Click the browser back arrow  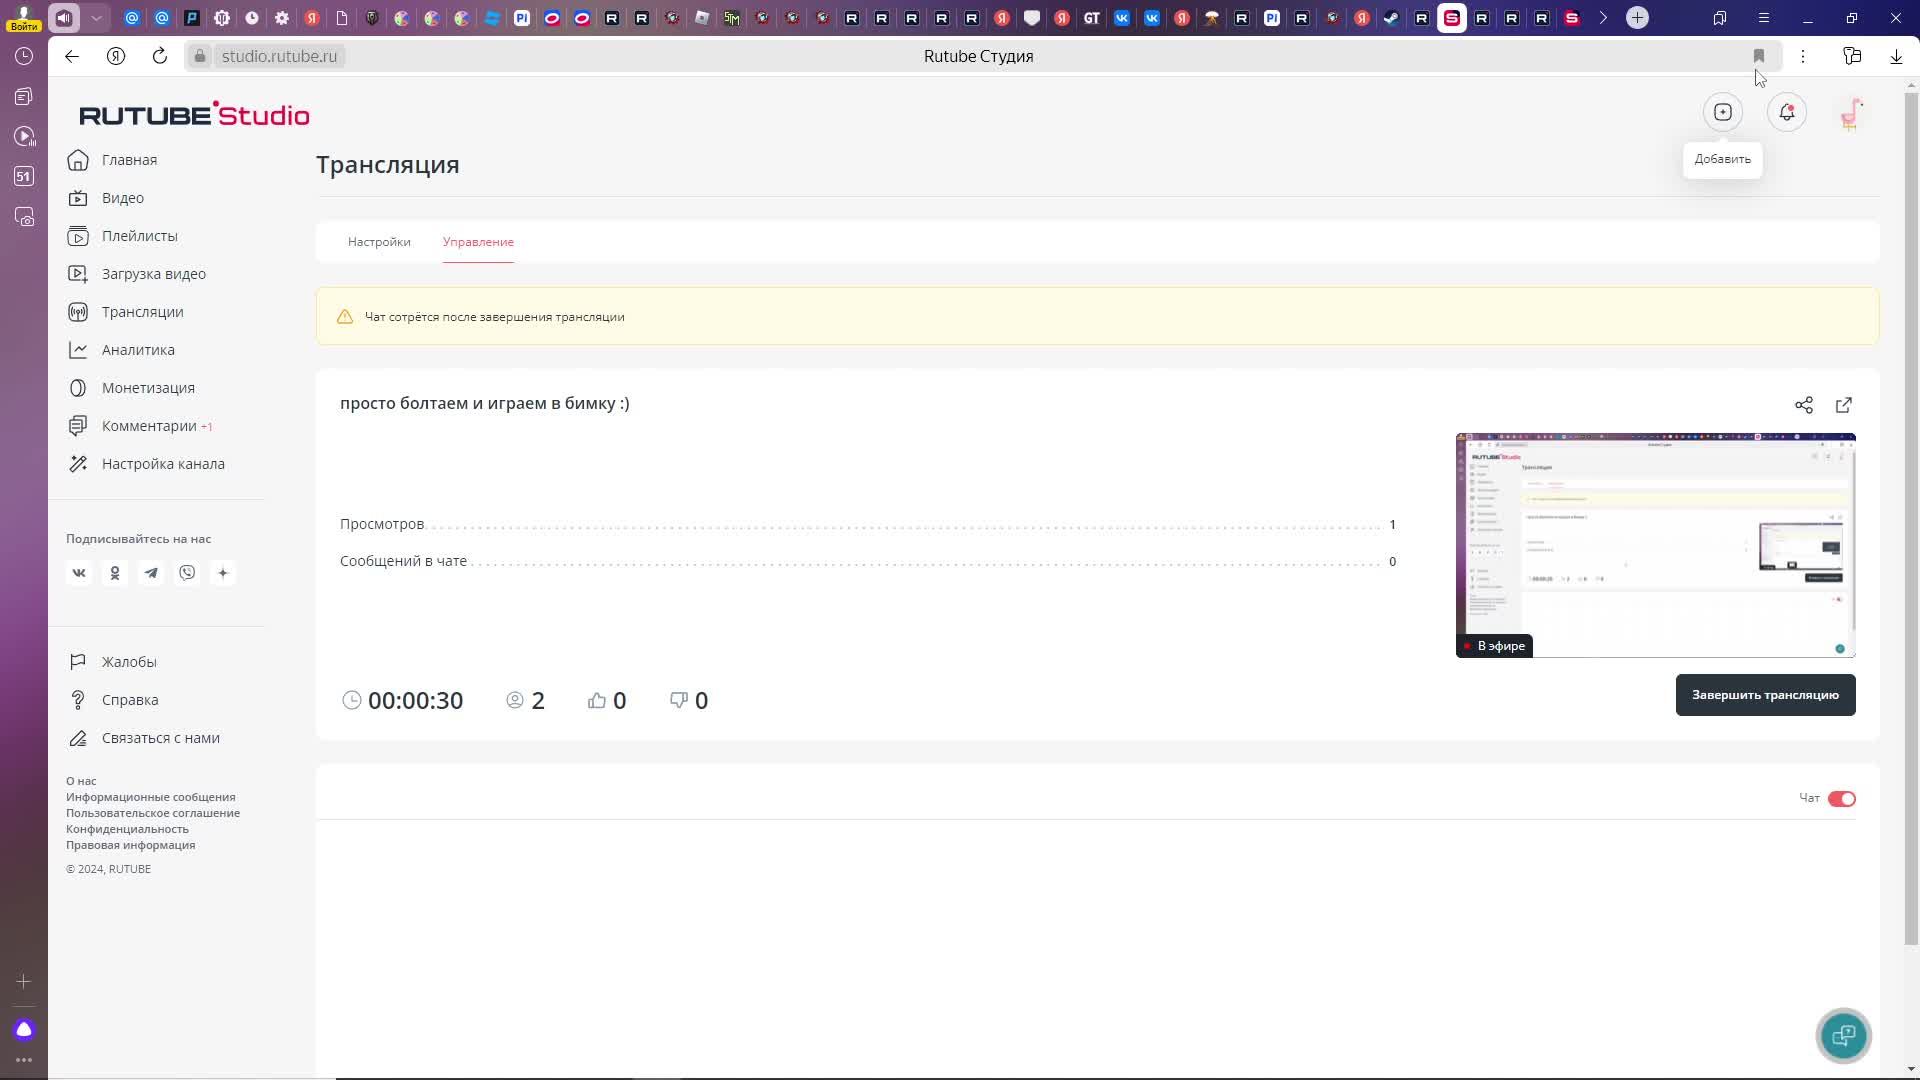(72, 56)
